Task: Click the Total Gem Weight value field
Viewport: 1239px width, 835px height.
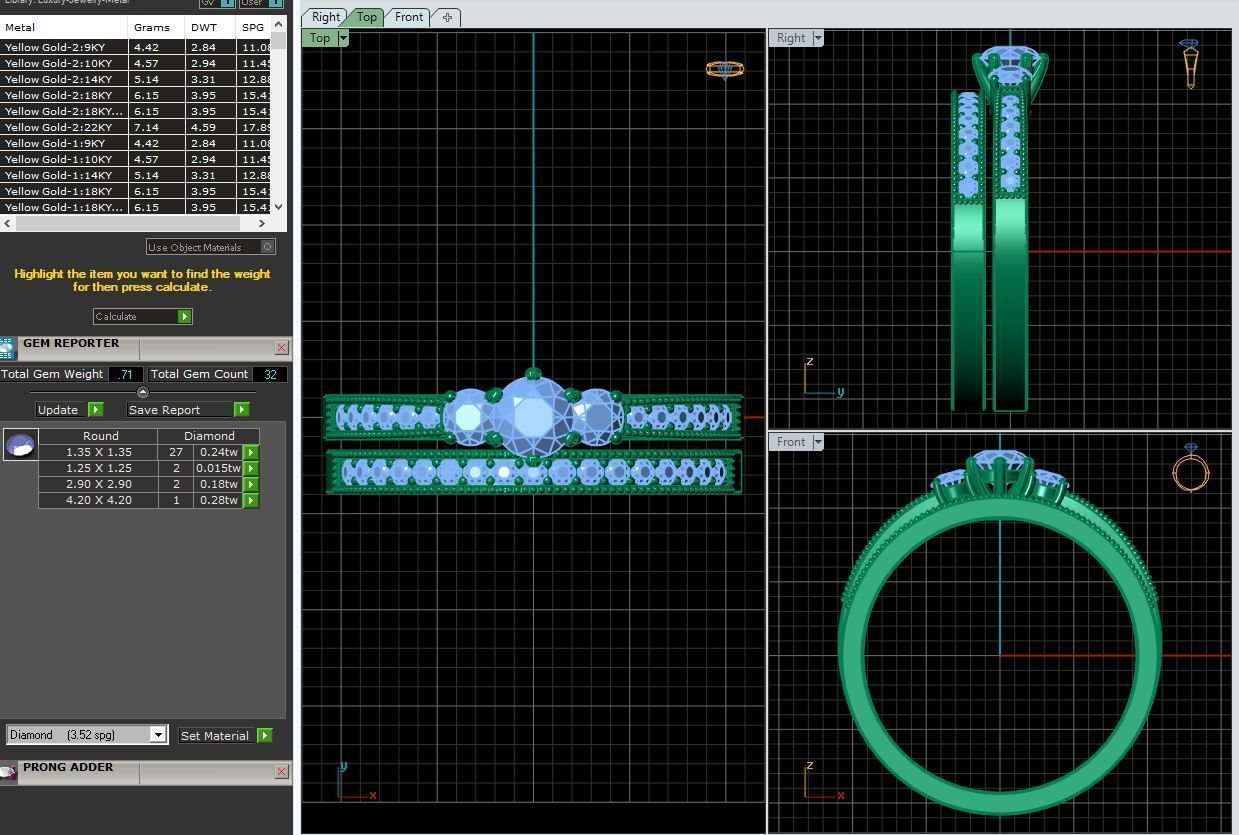Action: point(125,374)
